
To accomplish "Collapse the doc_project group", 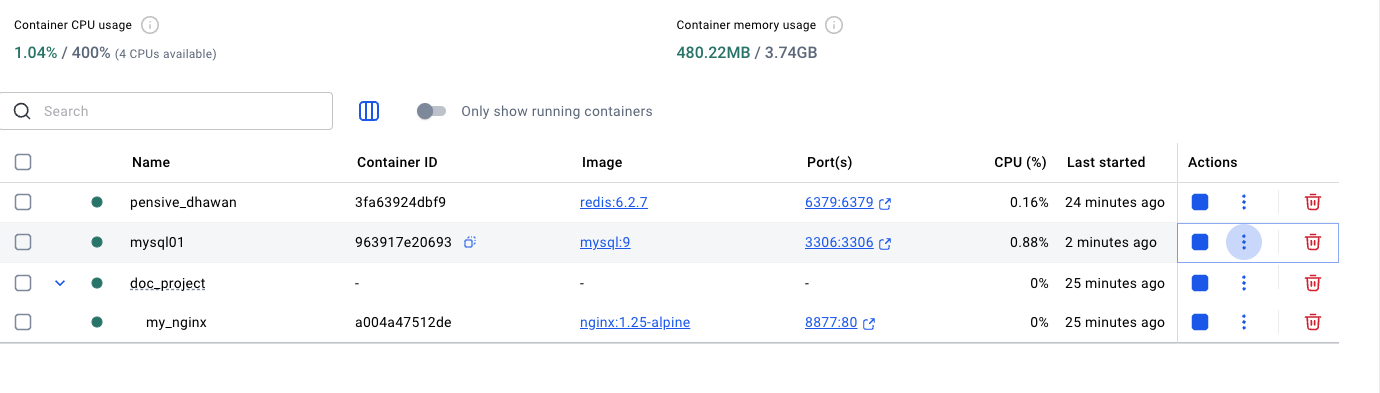I will [60, 283].
